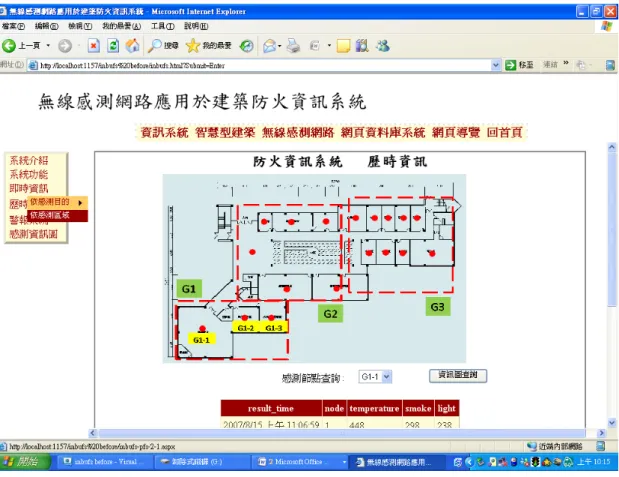Open the Search magnifier tool
Image resolution: width=619 pixels, height=477 pixels.
(163, 46)
